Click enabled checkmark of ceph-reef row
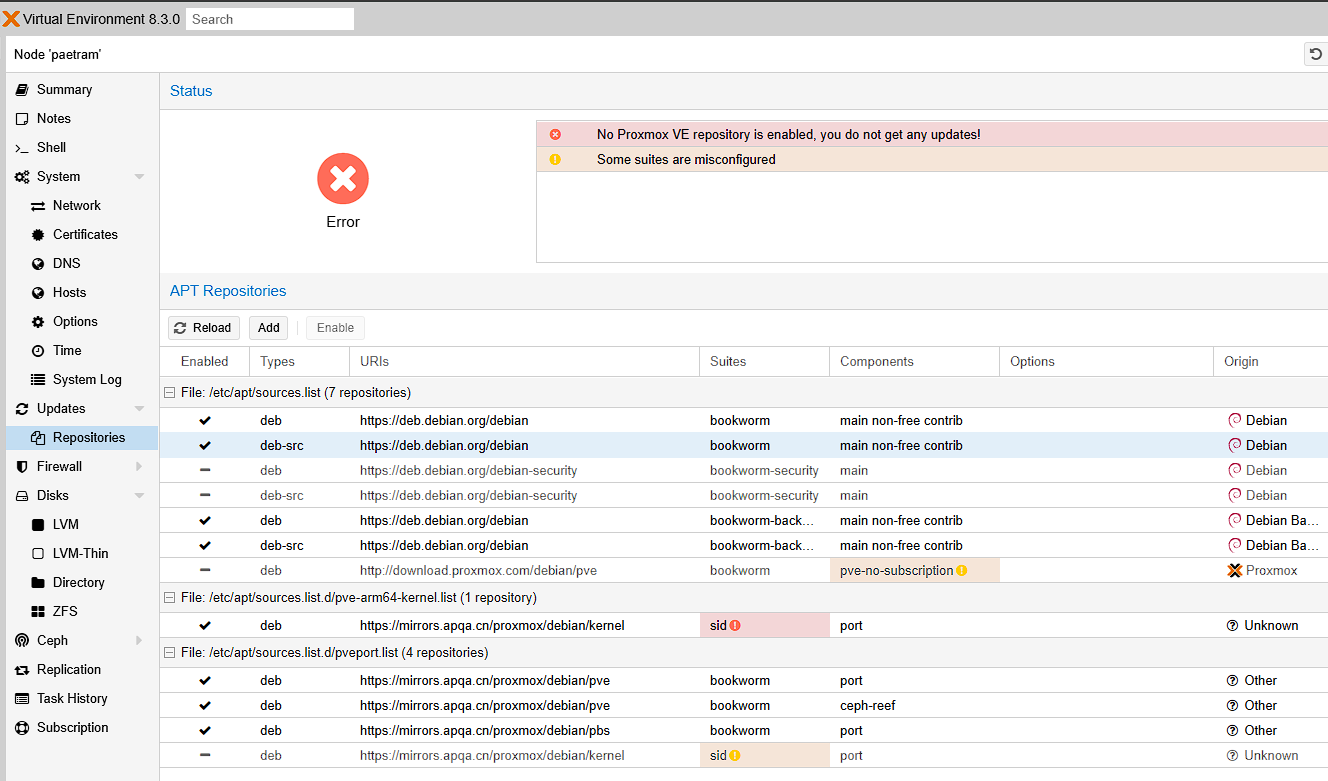 pos(205,705)
